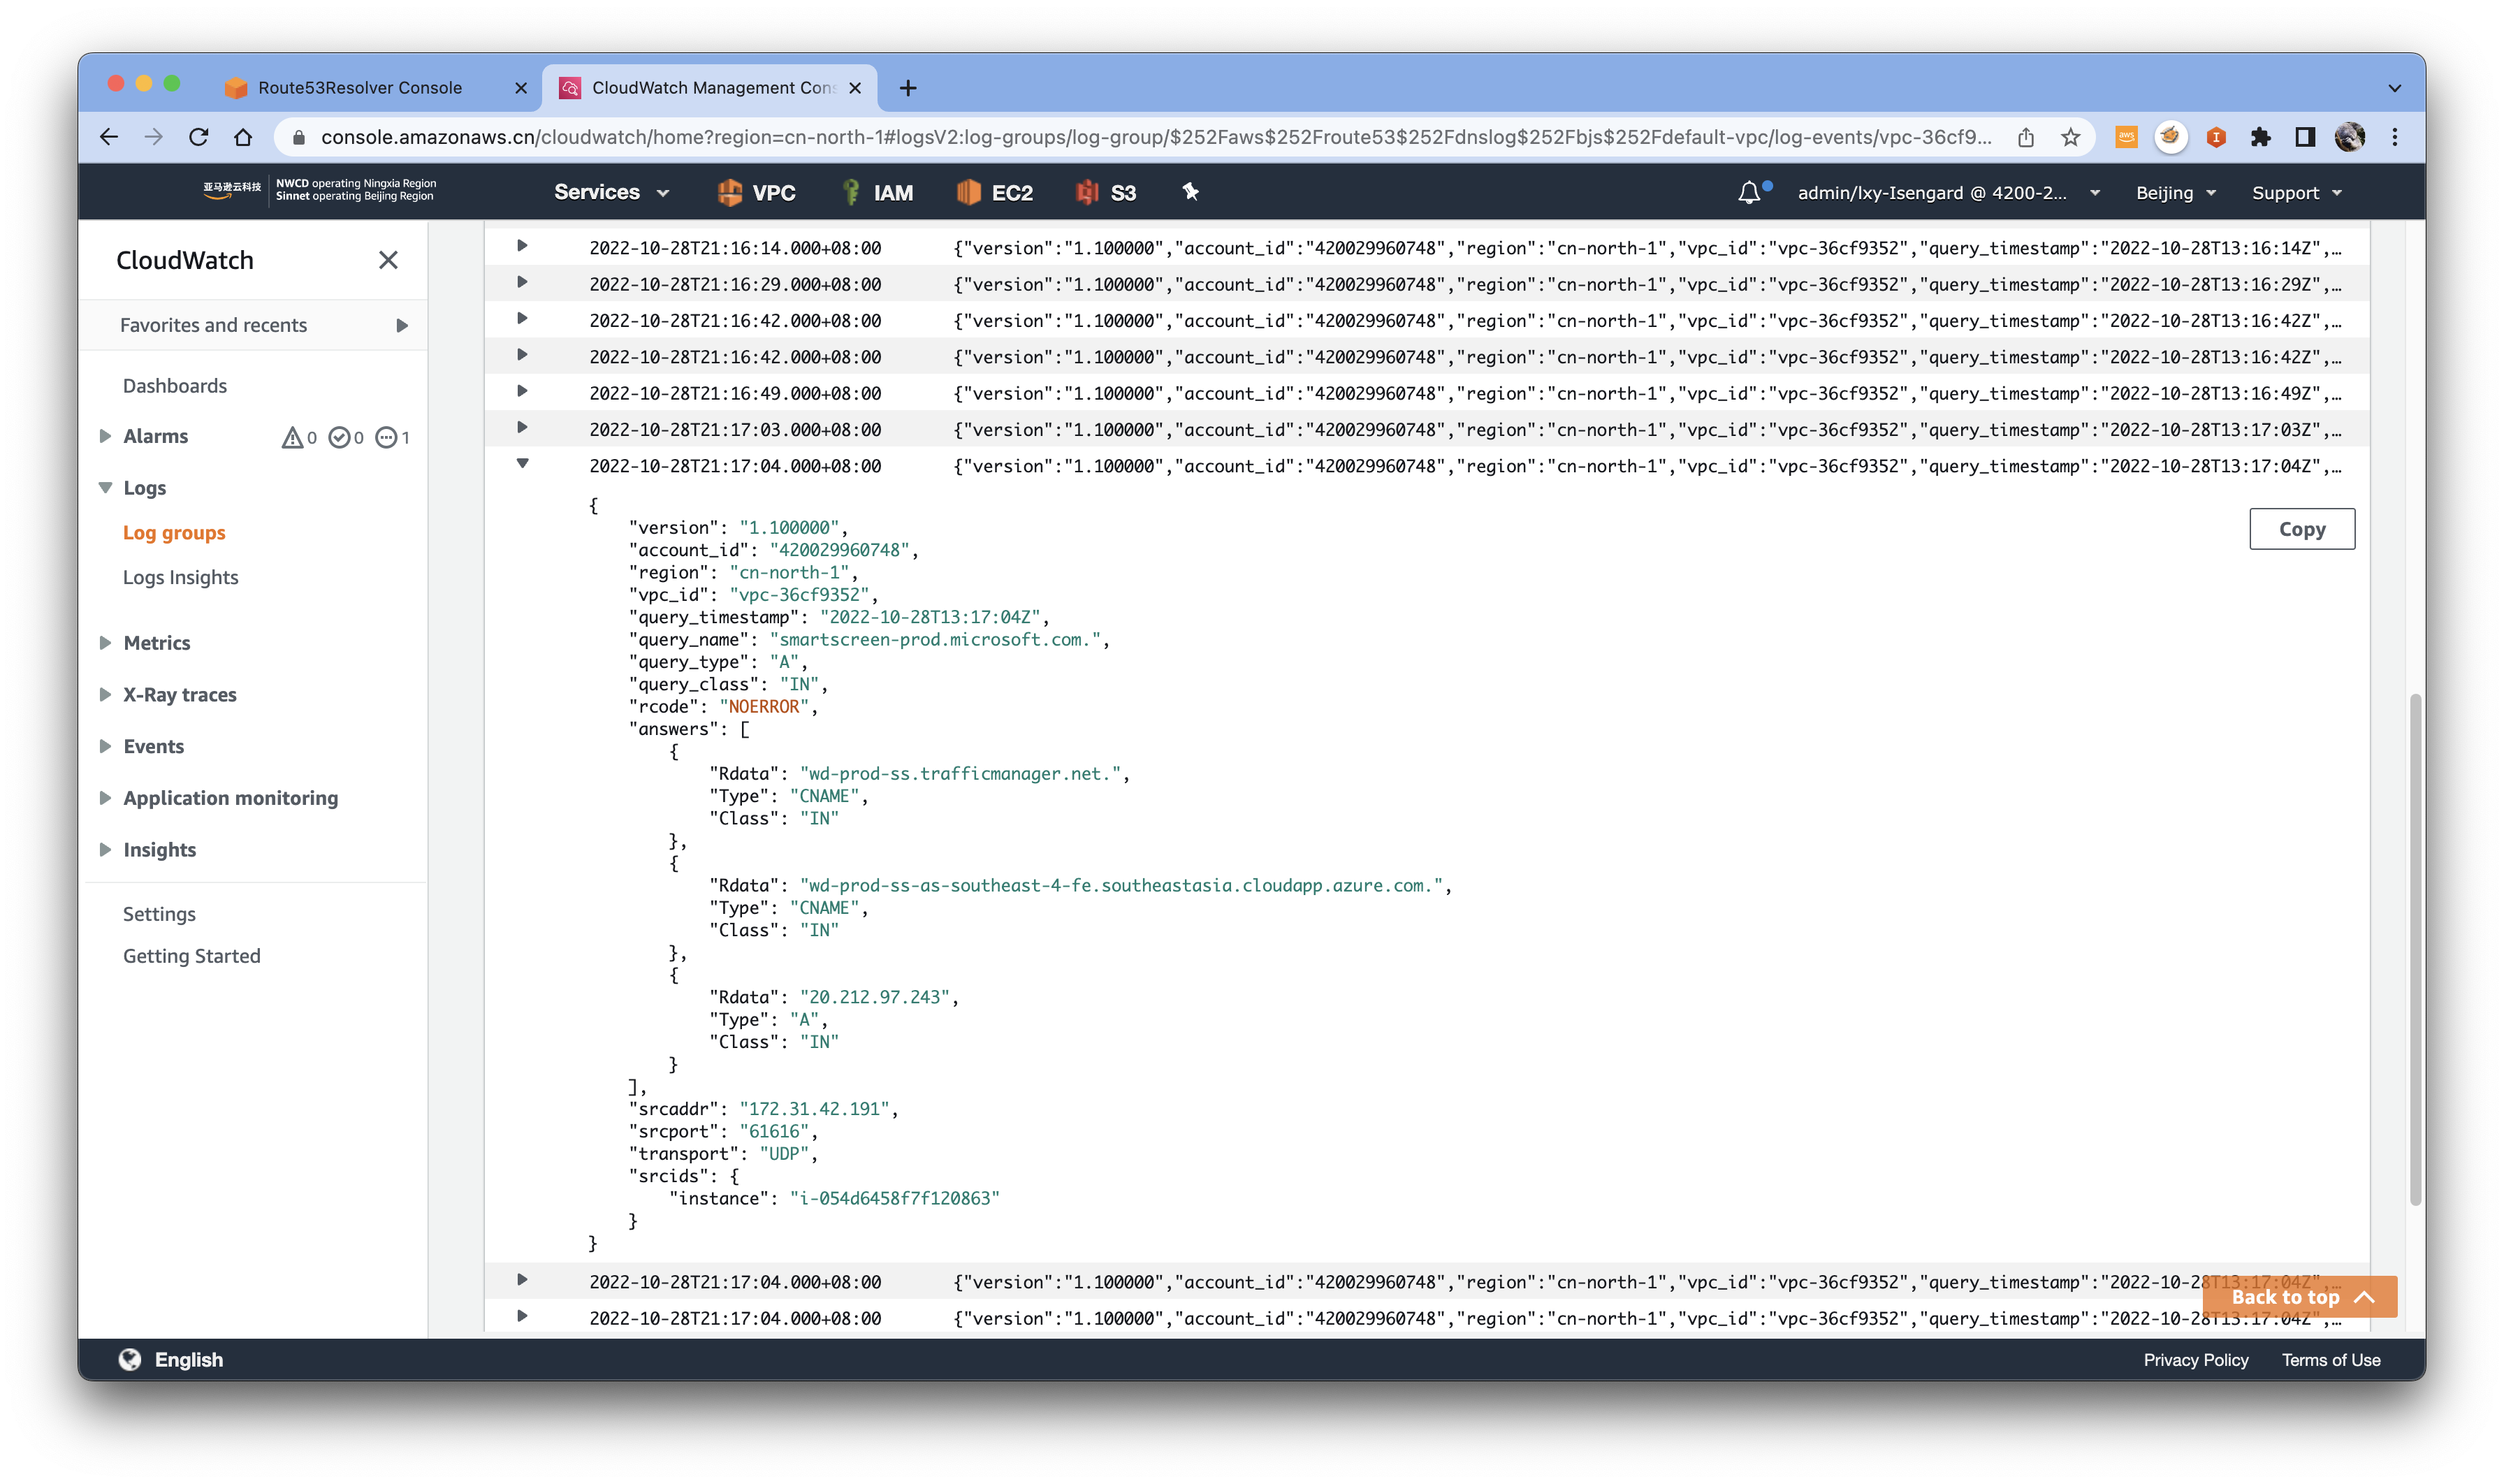
Task: Expand the Alarms section
Action: [x=105, y=436]
